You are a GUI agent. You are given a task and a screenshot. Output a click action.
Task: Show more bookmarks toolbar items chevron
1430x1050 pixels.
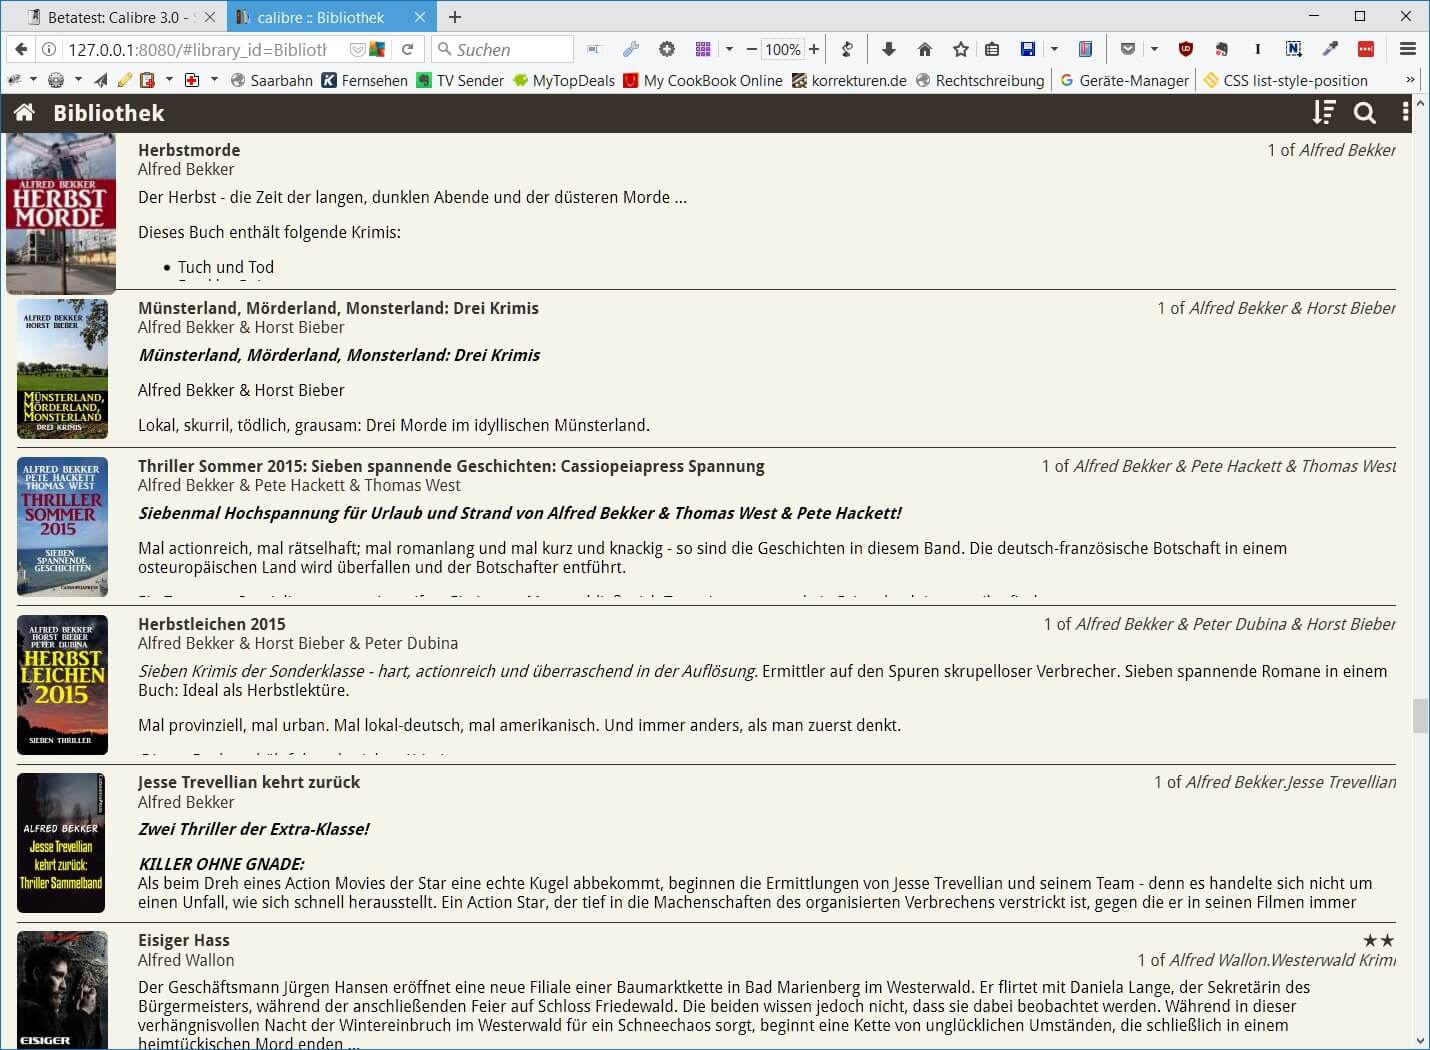tap(1410, 80)
